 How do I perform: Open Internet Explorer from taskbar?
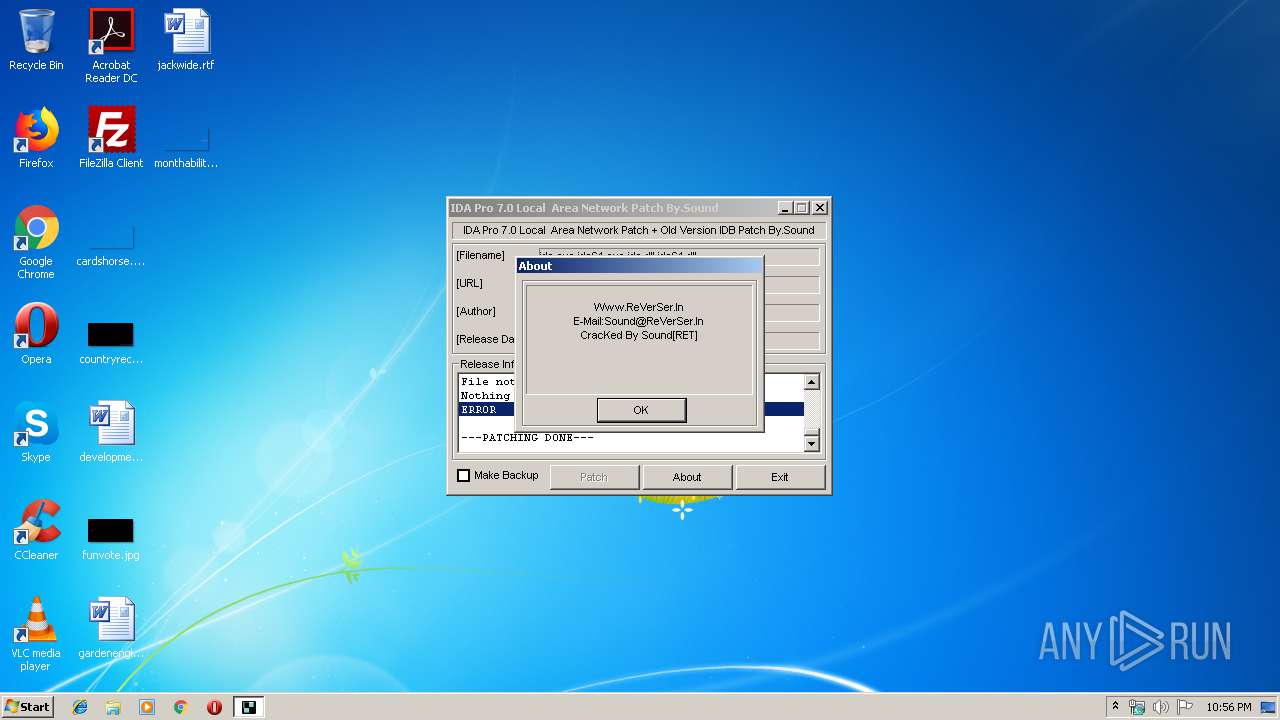80,707
